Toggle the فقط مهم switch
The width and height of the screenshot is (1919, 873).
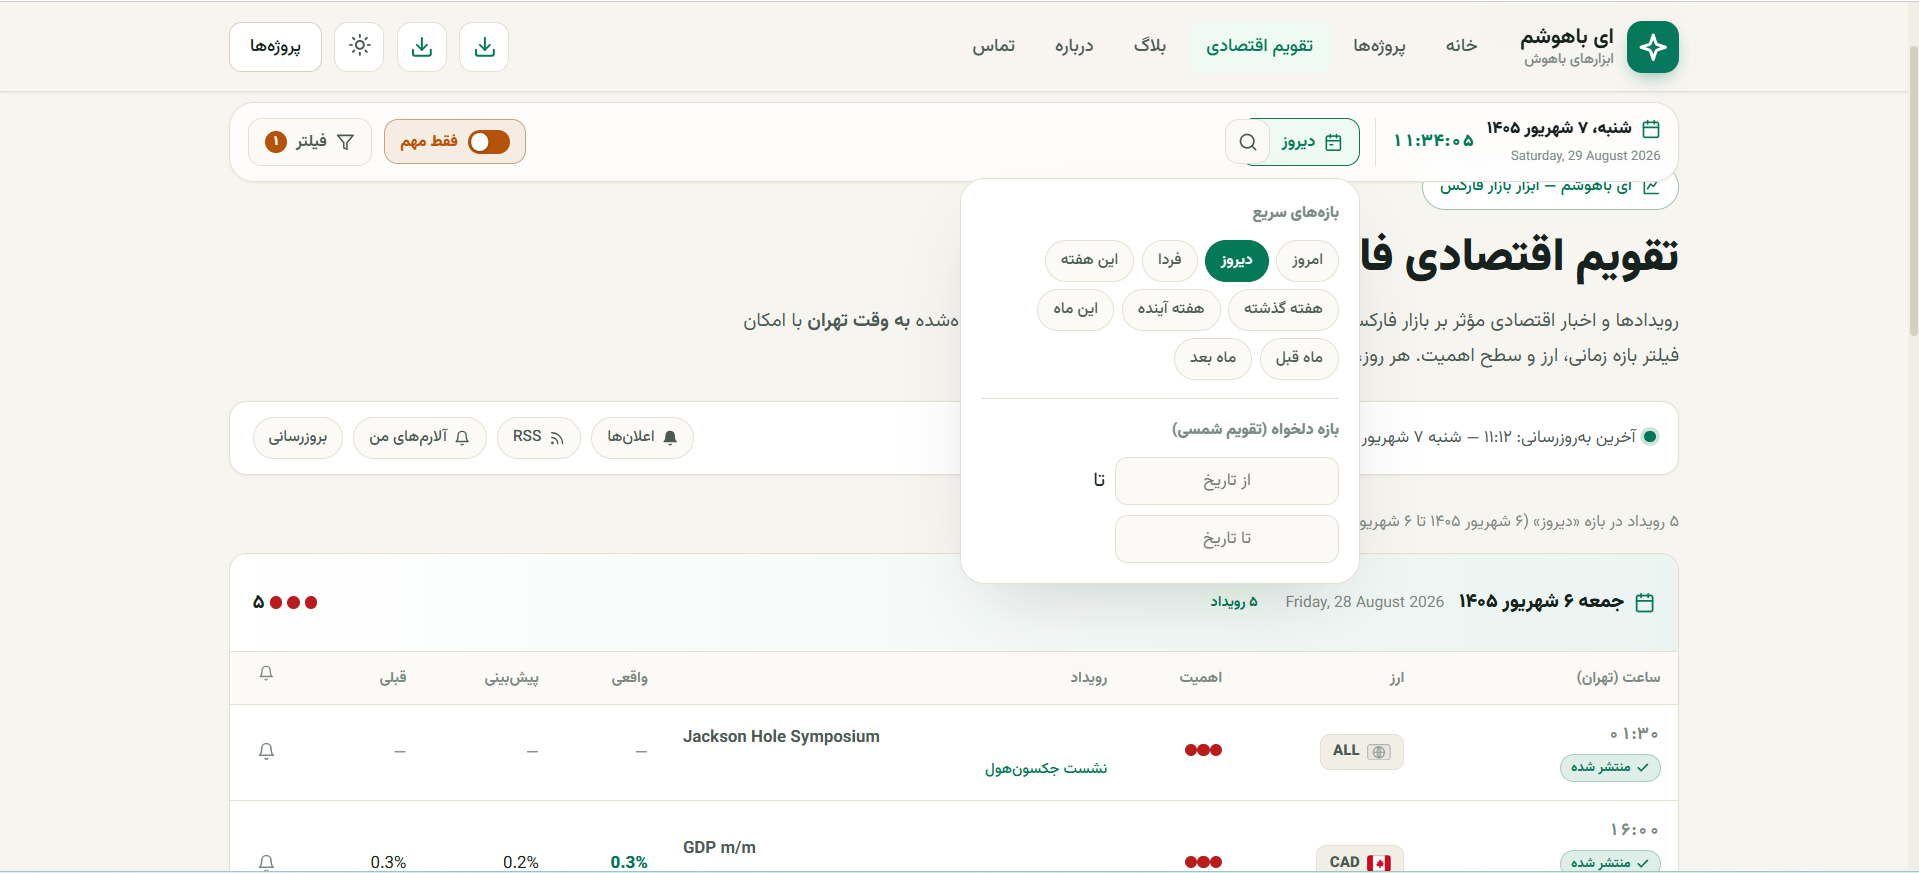[489, 142]
